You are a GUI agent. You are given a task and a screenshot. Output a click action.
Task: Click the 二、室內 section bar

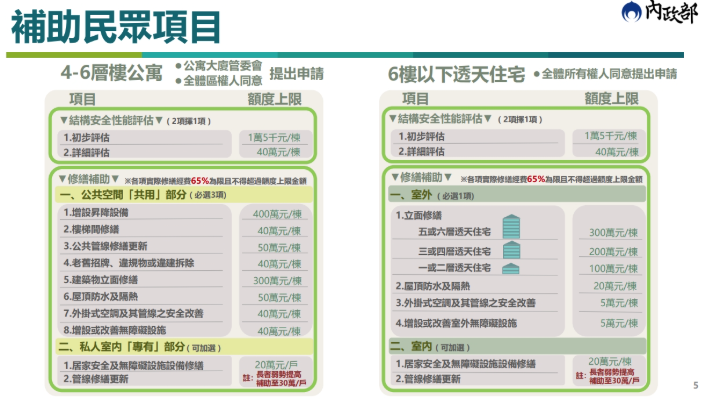click(x=516, y=346)
